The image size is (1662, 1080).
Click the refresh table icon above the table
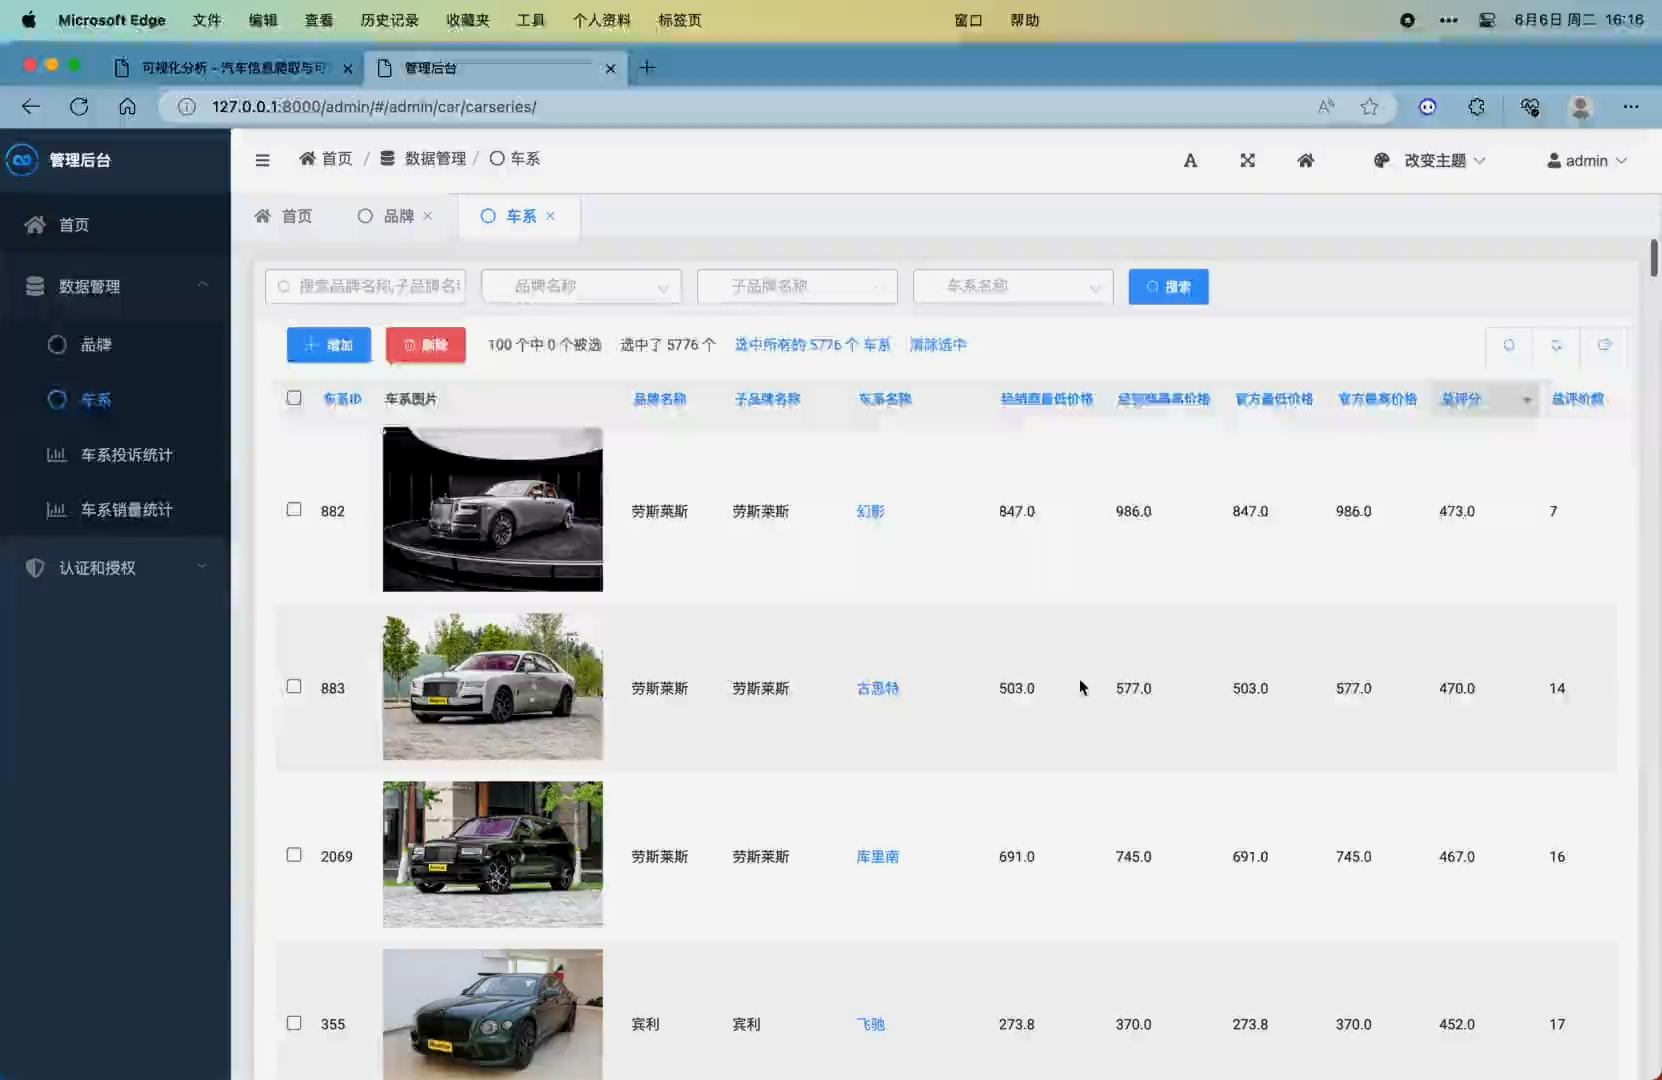[1556, 345]
